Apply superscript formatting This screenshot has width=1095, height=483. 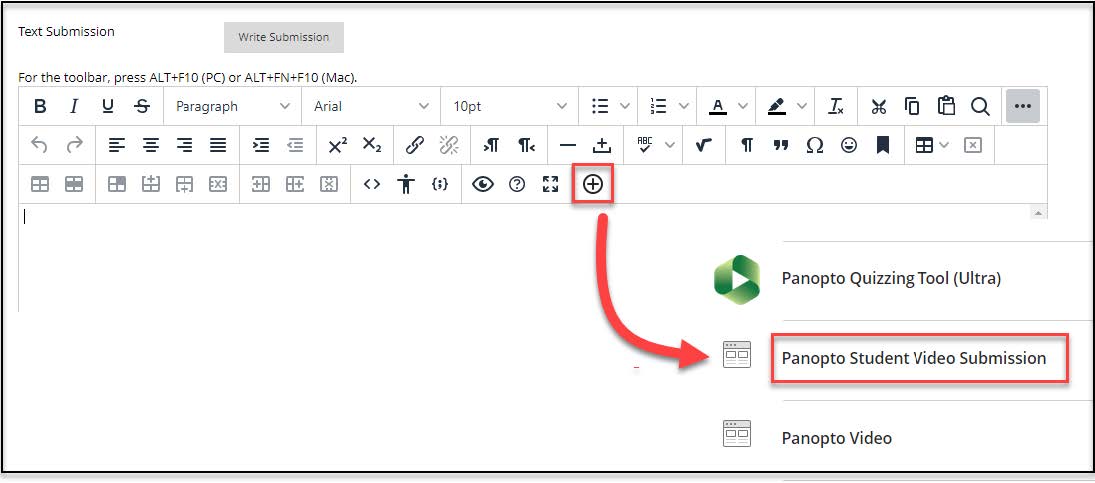click(338, 145)
